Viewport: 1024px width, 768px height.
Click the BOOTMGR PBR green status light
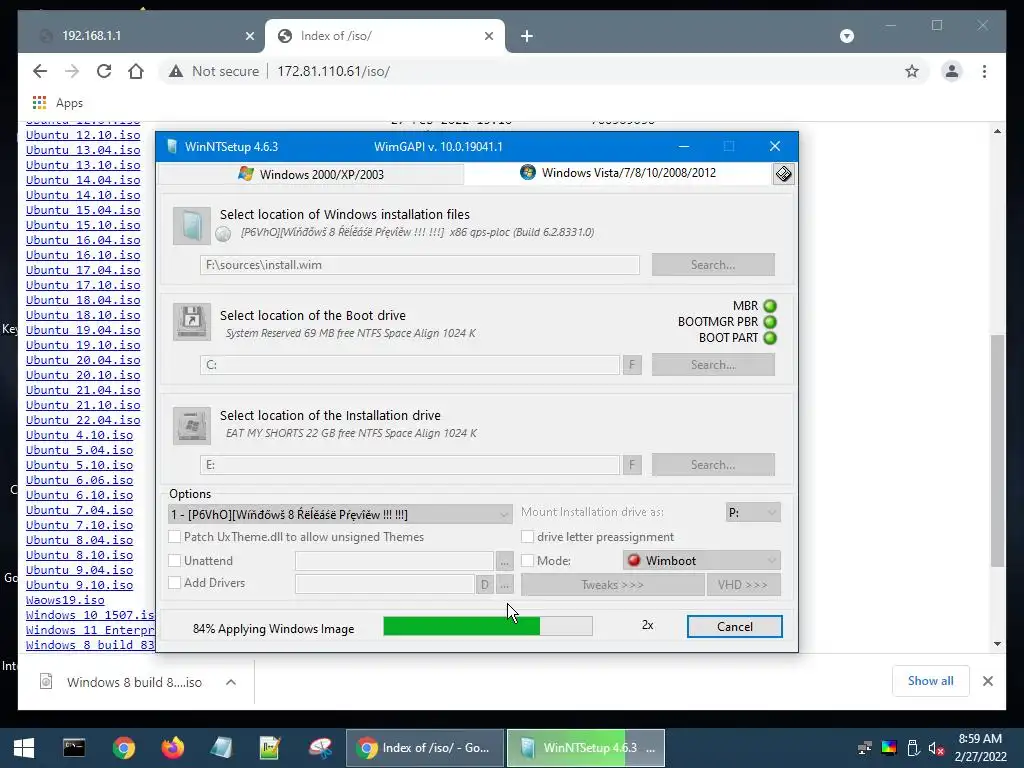click(x=770, y=322)
